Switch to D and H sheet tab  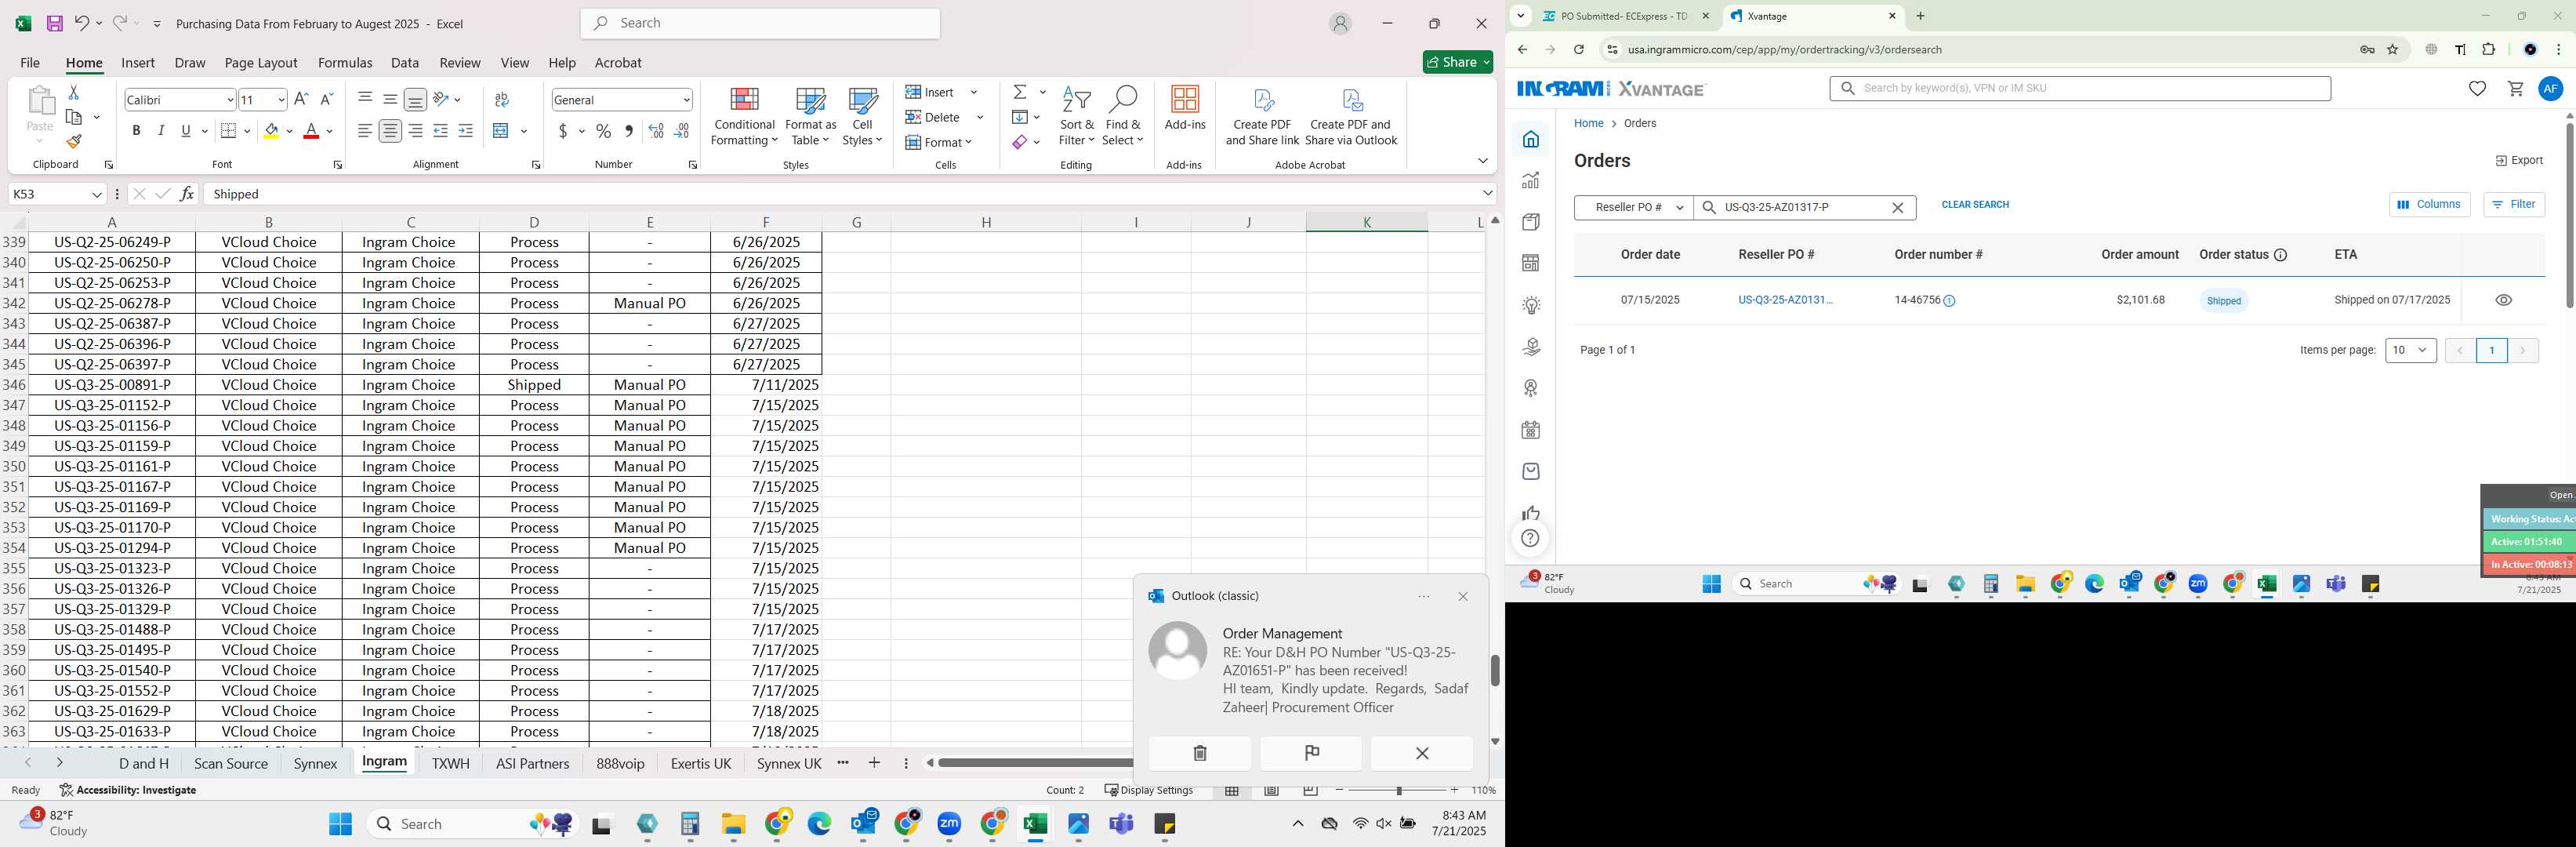(144, 763)
